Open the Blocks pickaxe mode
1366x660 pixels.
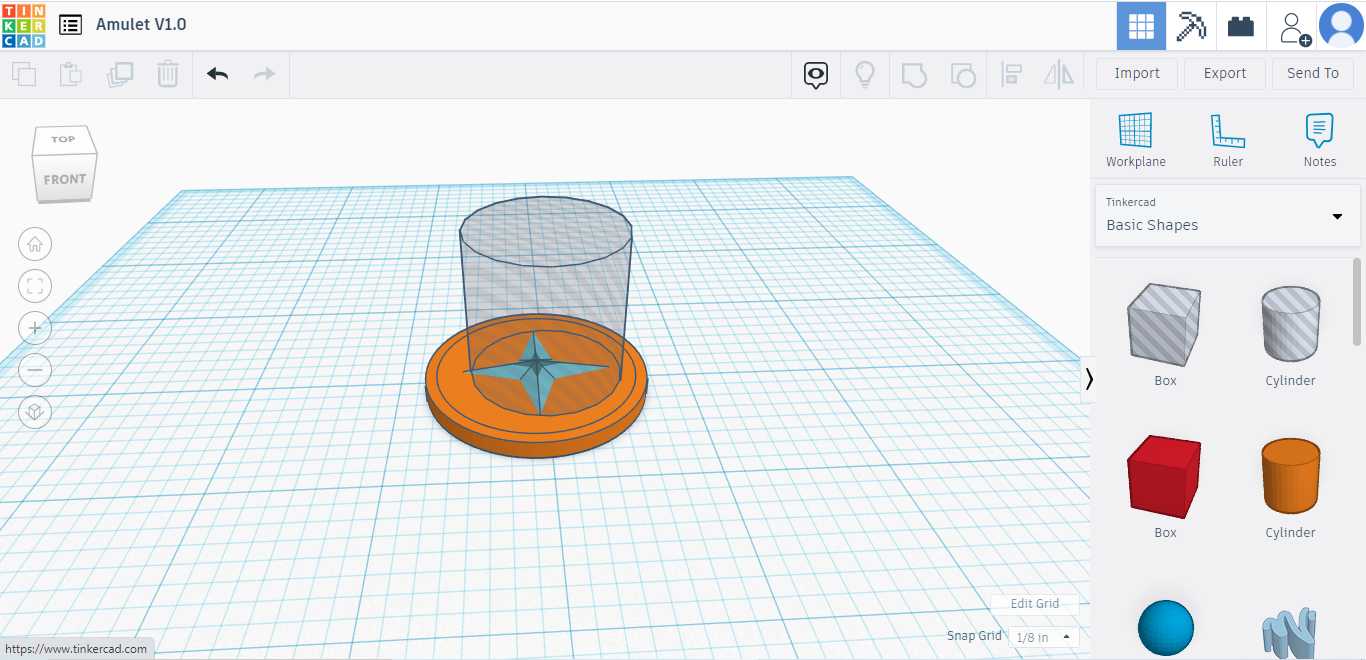[1191, 26]
